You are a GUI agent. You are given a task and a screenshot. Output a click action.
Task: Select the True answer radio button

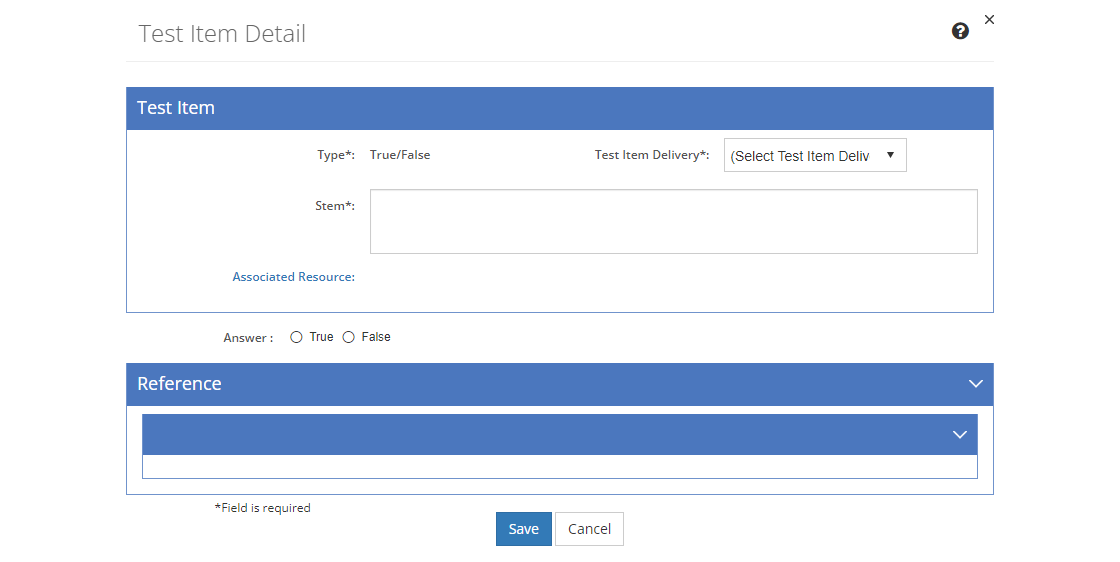(296, 337)
